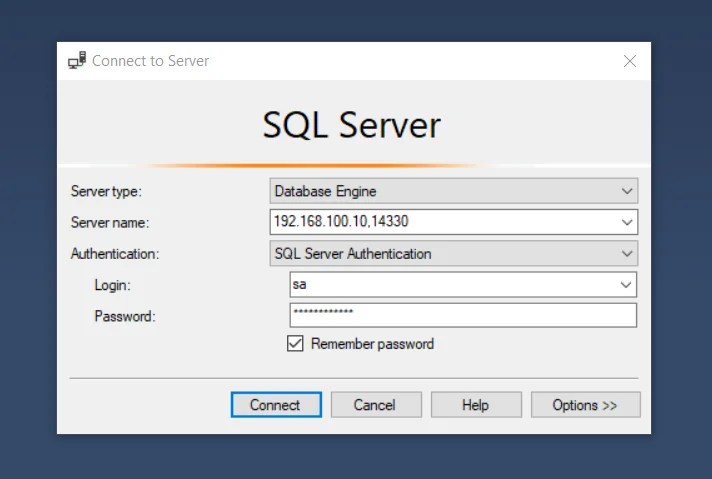Viewport: 712px width, 479px height.
Task: Click the Login label
Action: pyautogui.click(x=113, y=285)
